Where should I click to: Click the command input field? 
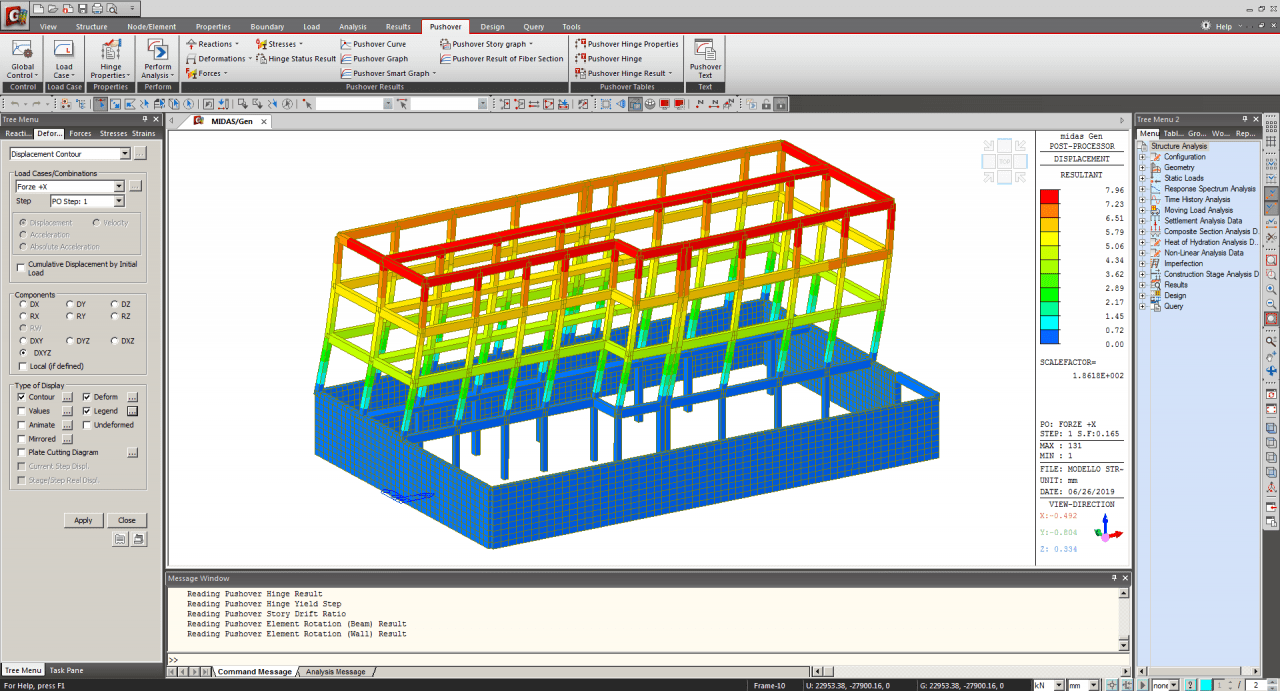tap(640, 660)
